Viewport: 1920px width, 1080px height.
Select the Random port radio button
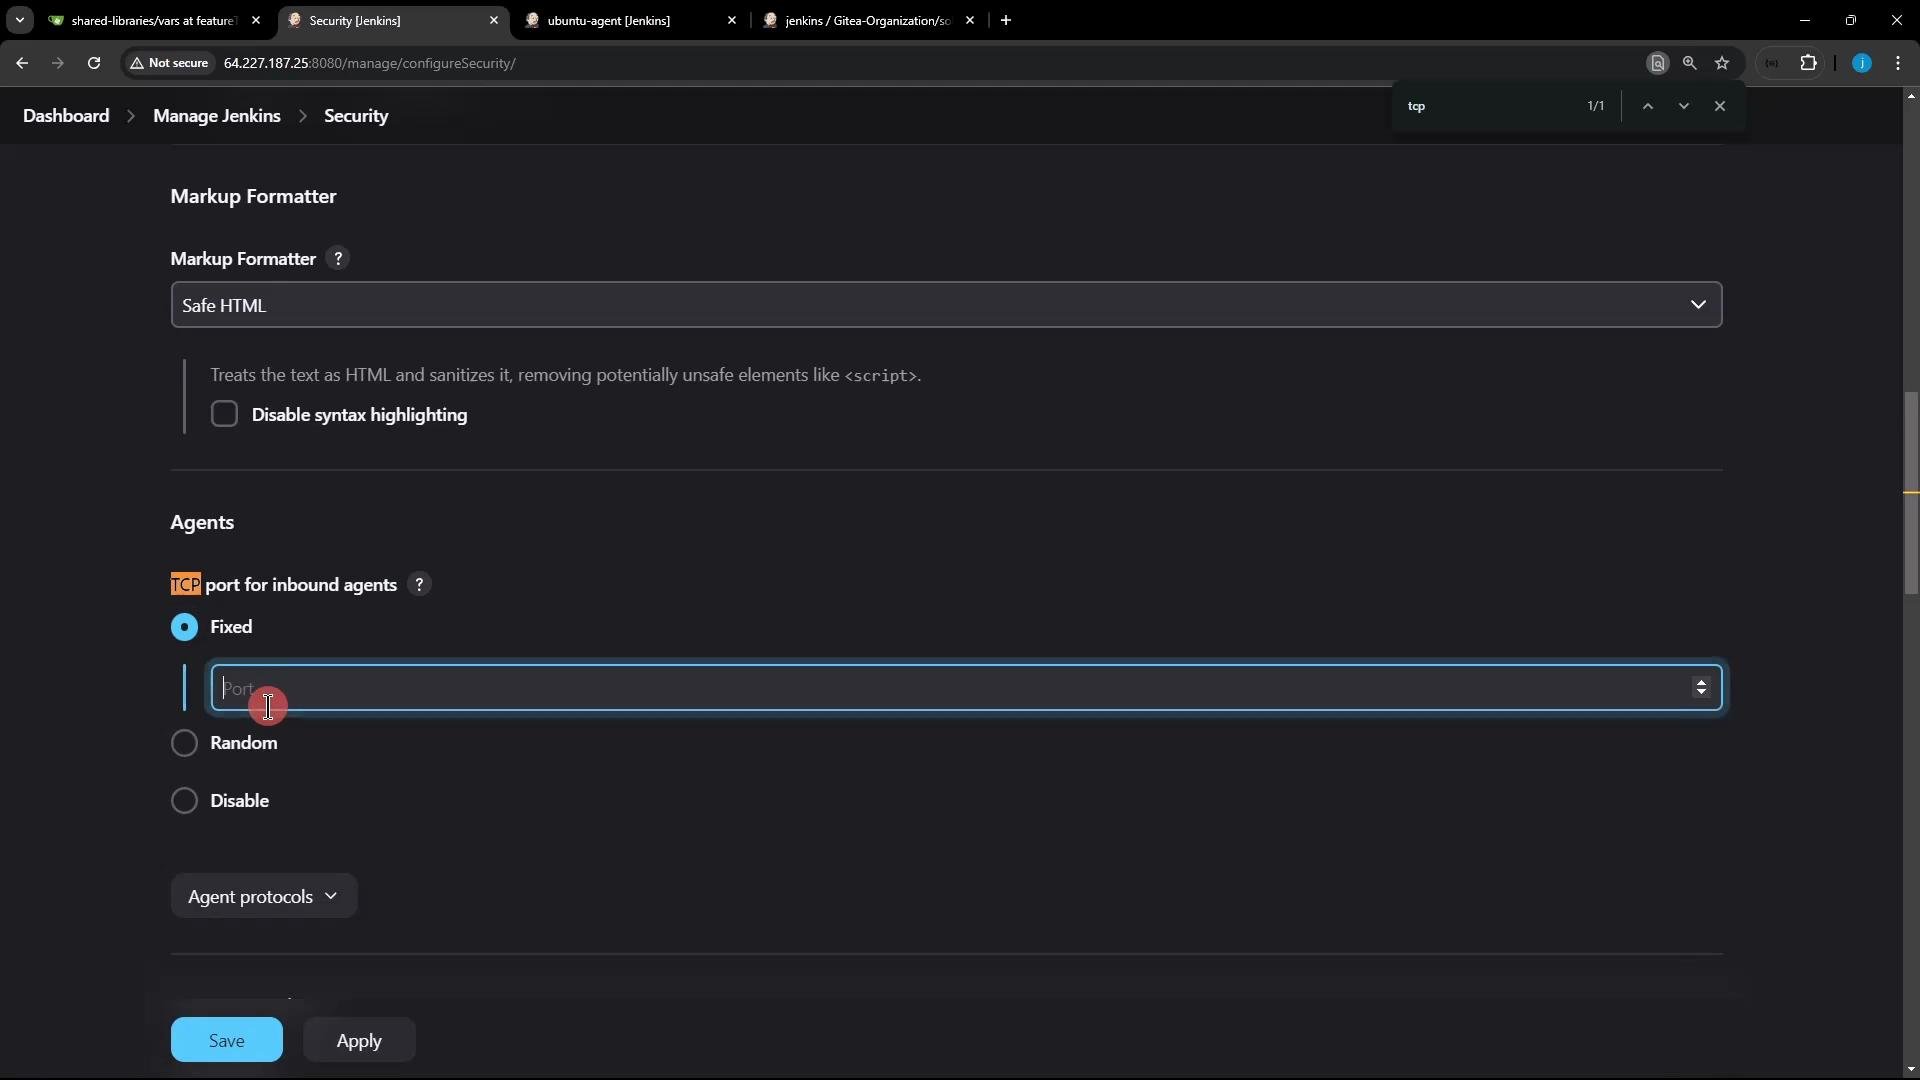coord(184,743)
